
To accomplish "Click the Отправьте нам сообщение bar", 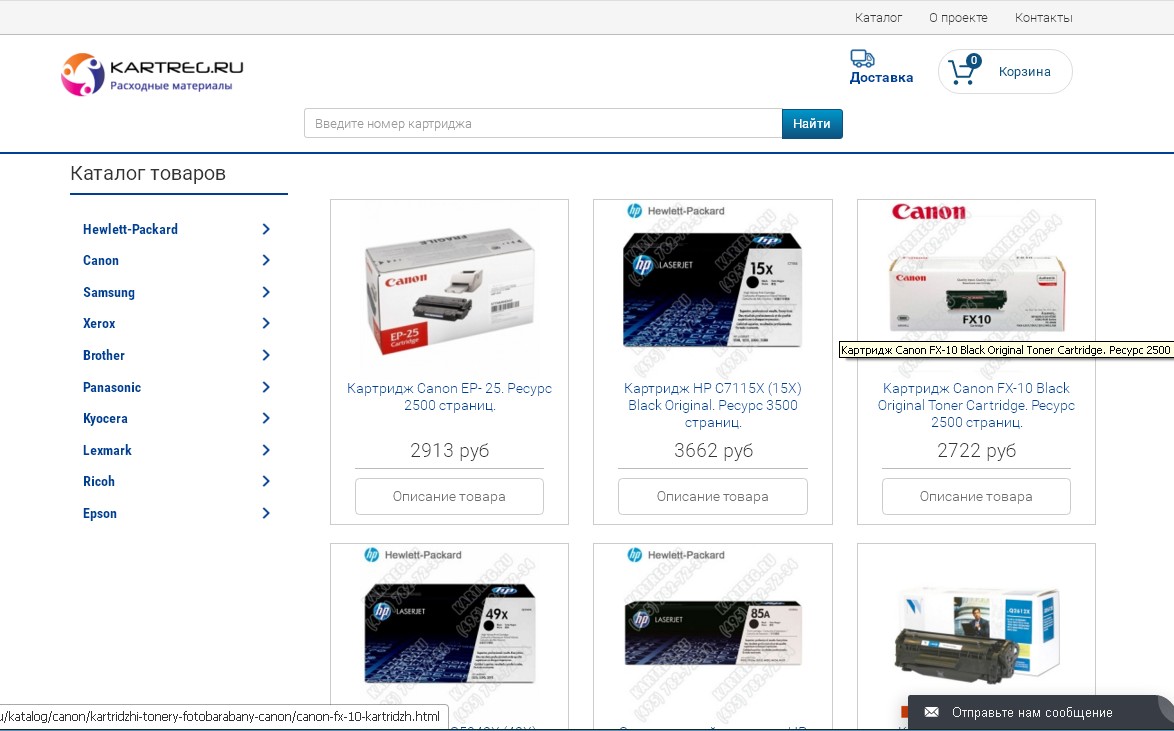I will point(1041,712).
